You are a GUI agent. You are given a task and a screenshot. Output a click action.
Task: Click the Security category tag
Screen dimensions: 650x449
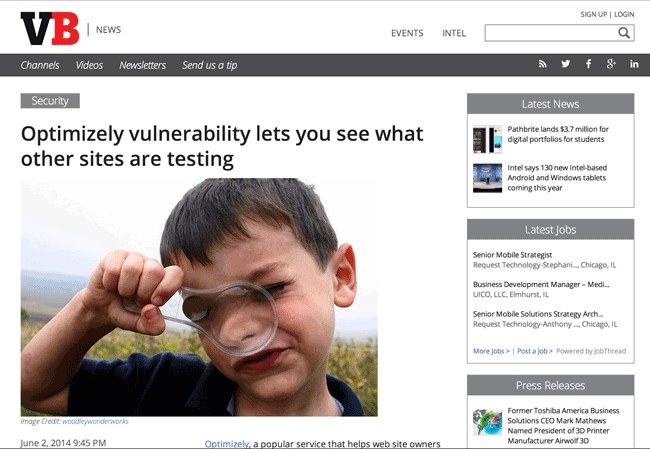(50, 101)
